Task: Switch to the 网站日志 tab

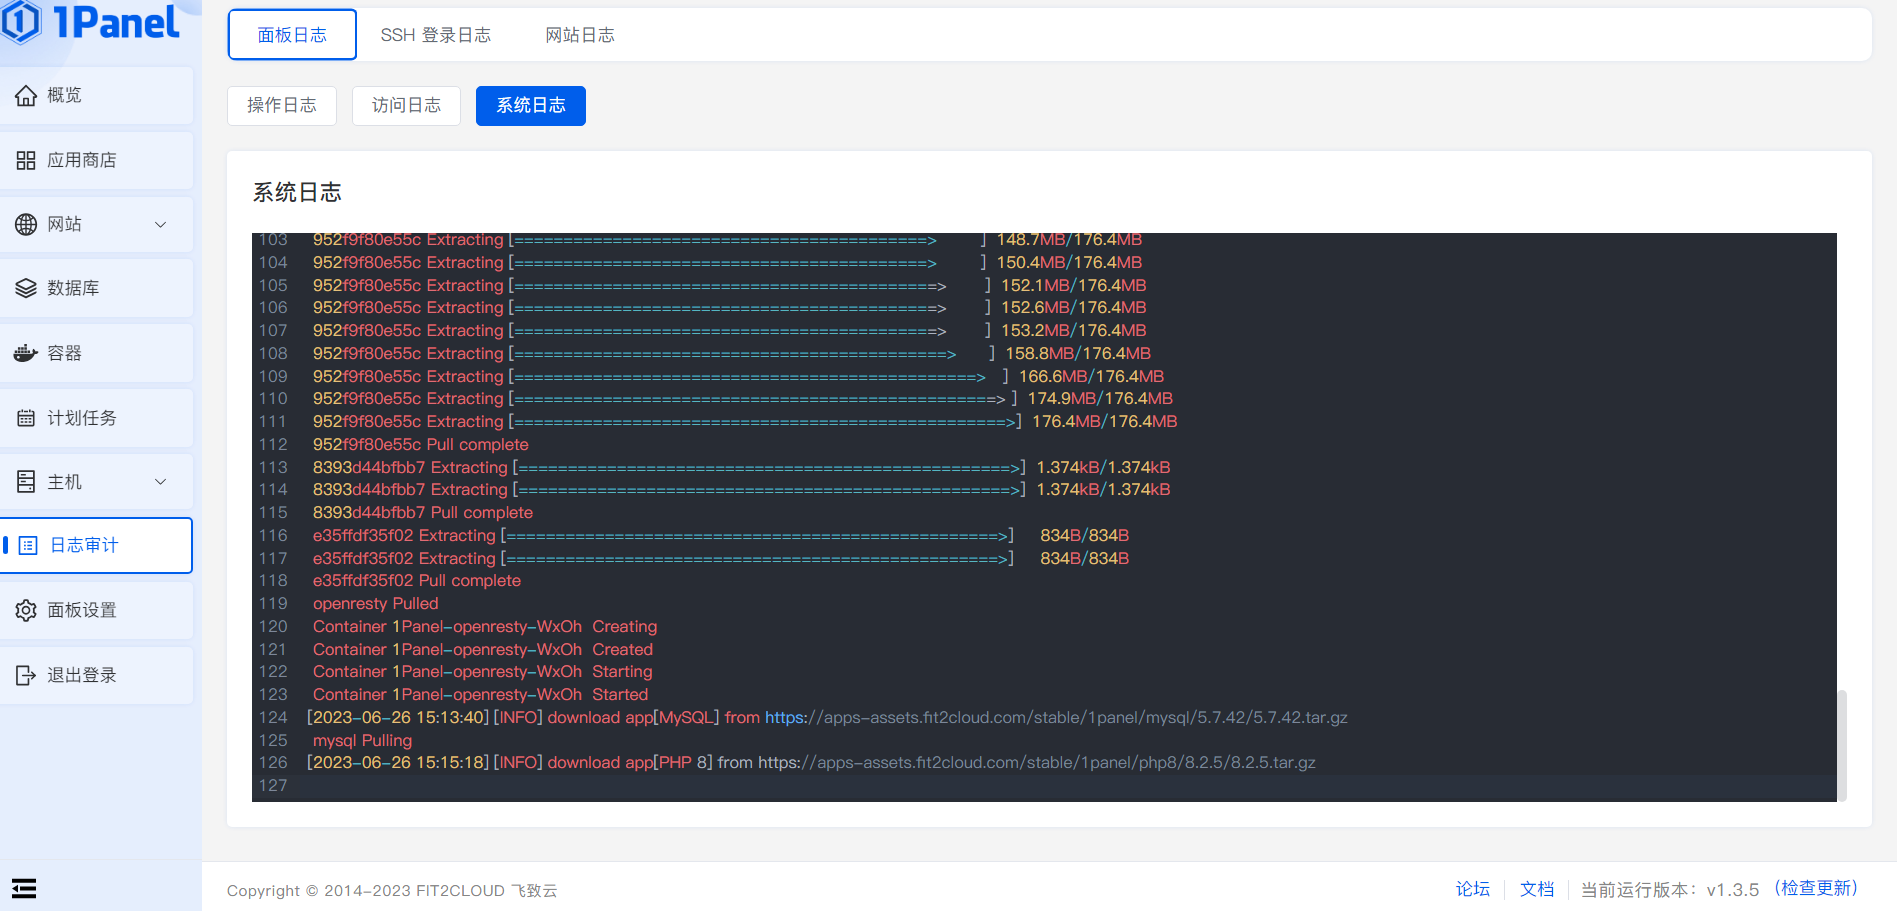Action: click(579, 34)
